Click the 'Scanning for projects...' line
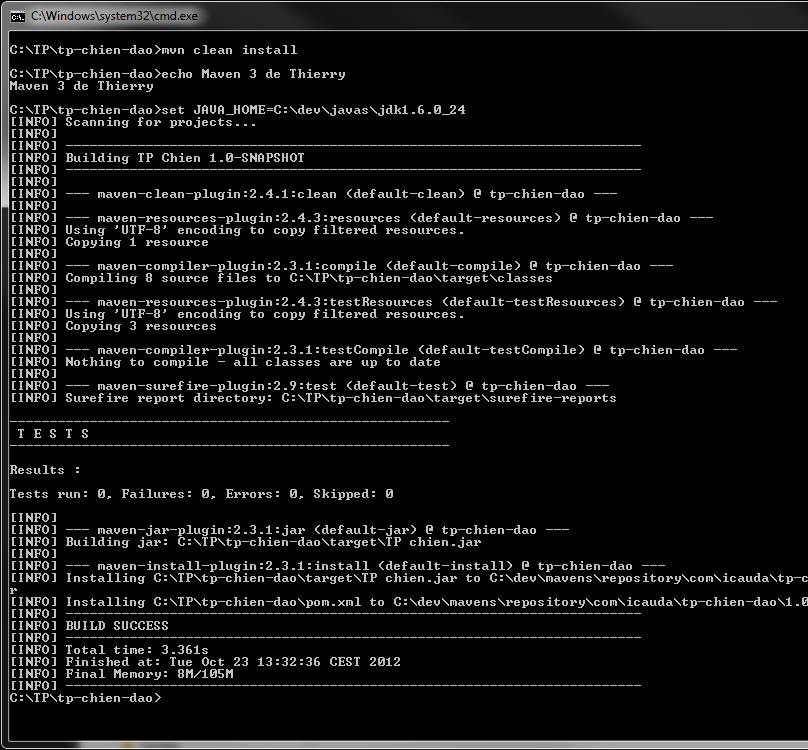808x750 pixels. pyautogui.click(x=160, y=122)
